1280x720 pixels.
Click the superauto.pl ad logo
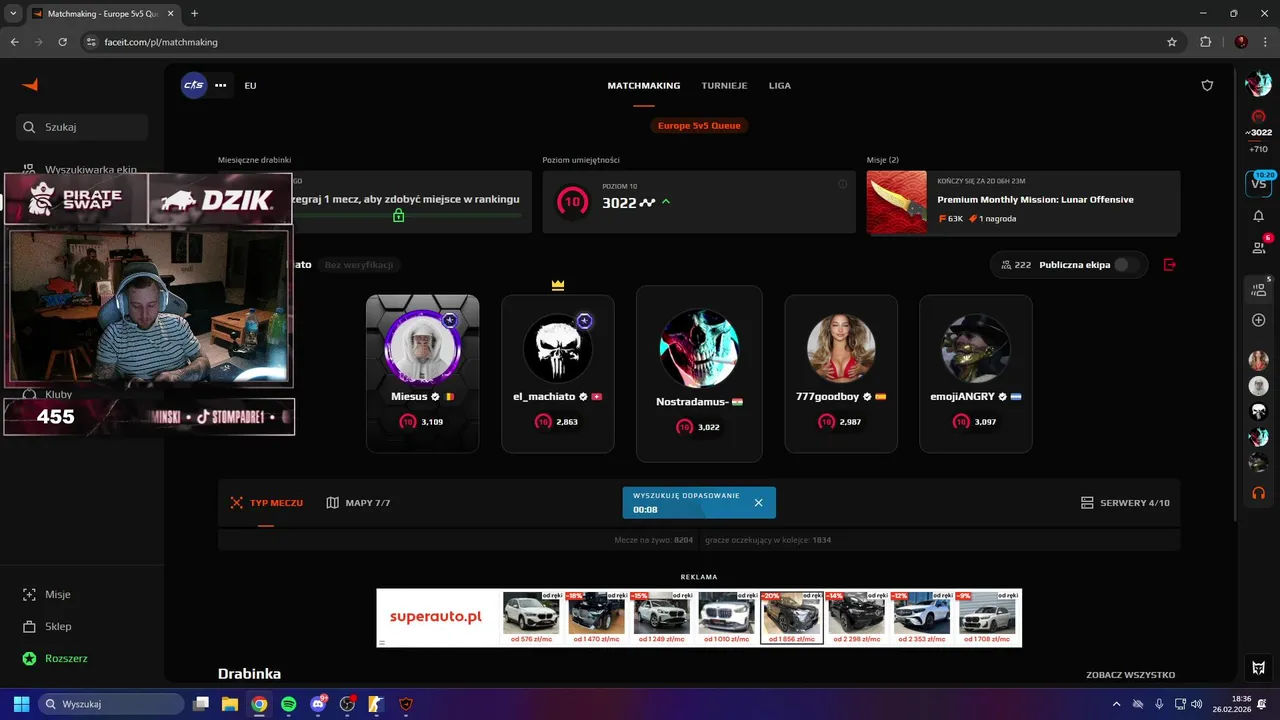pyautogui.click(x=436, y=617)
